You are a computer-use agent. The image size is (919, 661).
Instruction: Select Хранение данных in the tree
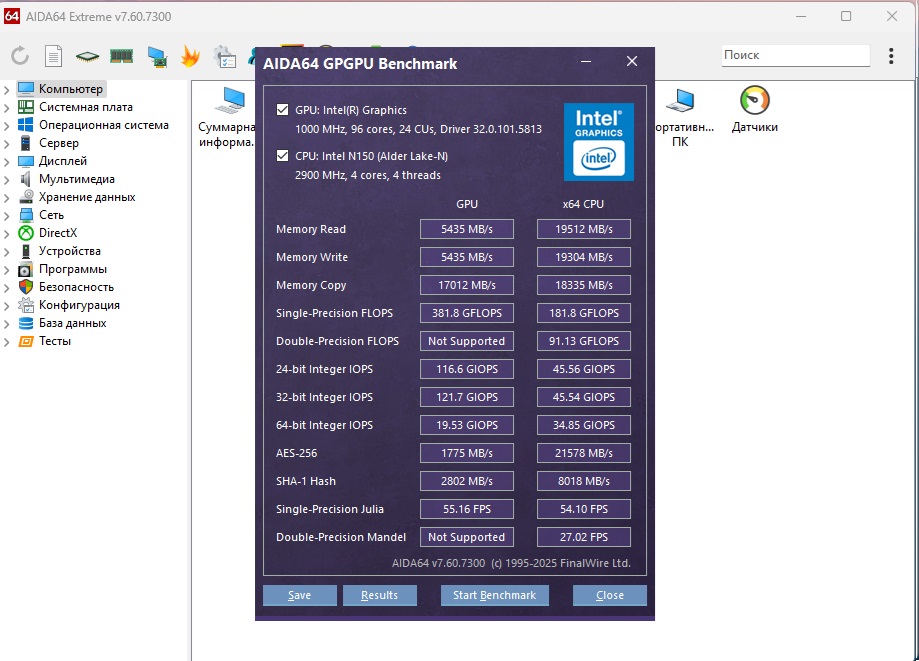click(x=87, y=197)
